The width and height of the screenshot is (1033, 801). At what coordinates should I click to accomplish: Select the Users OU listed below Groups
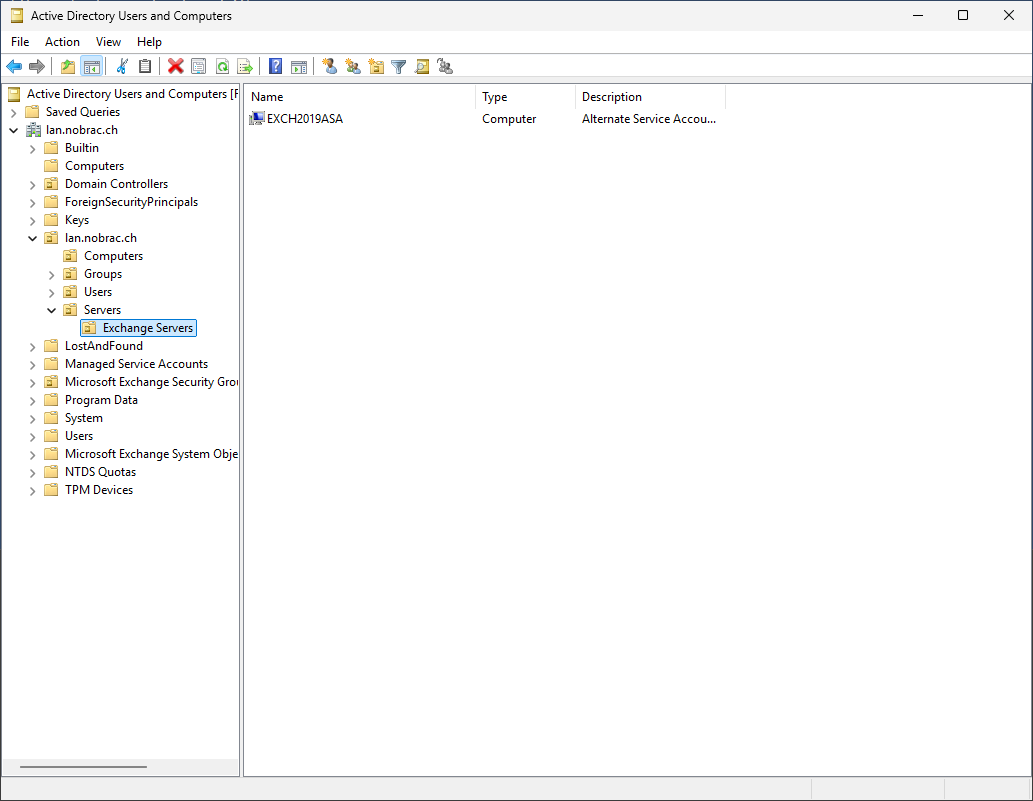(98, 292)
